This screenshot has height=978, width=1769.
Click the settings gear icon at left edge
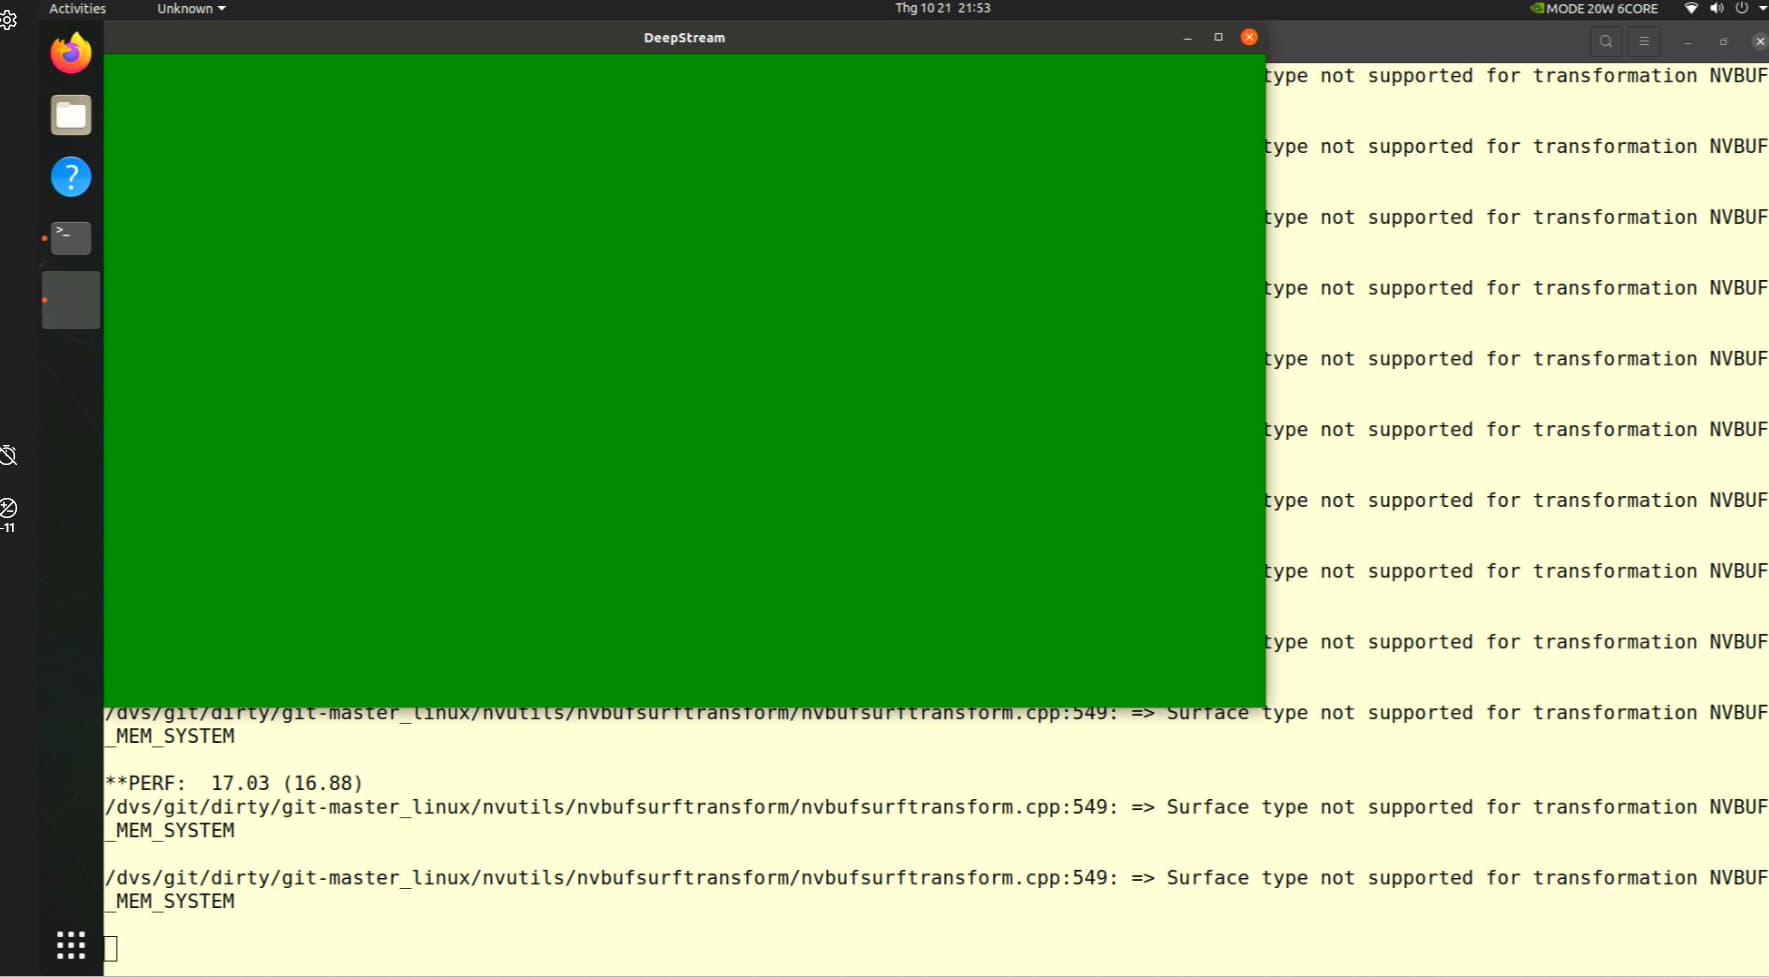tap(8, 20)
